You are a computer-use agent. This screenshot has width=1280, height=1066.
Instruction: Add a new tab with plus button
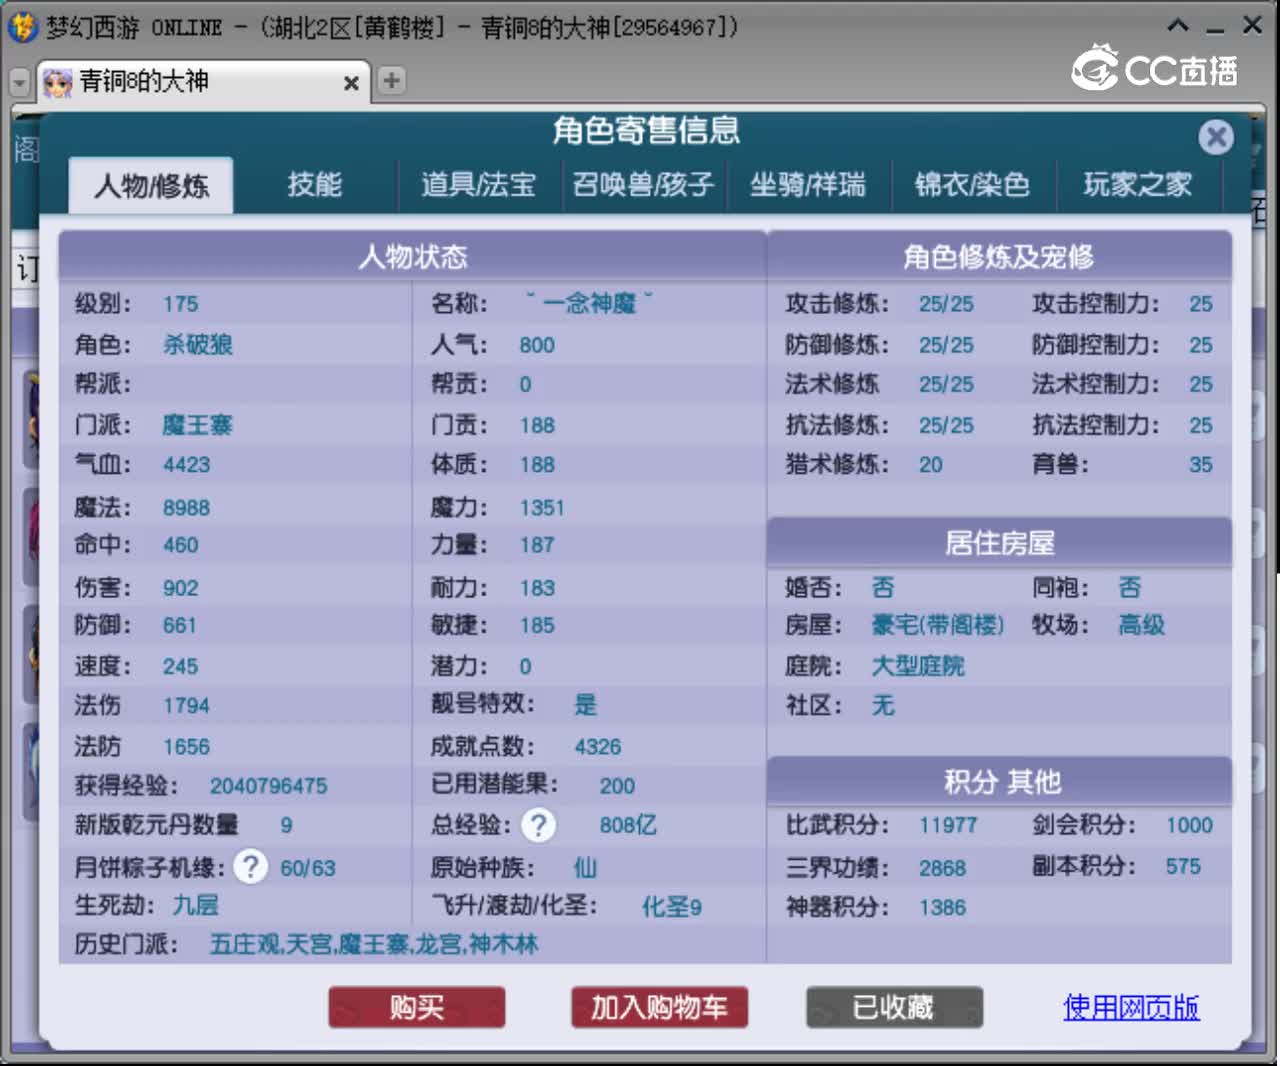click(392, 80)
